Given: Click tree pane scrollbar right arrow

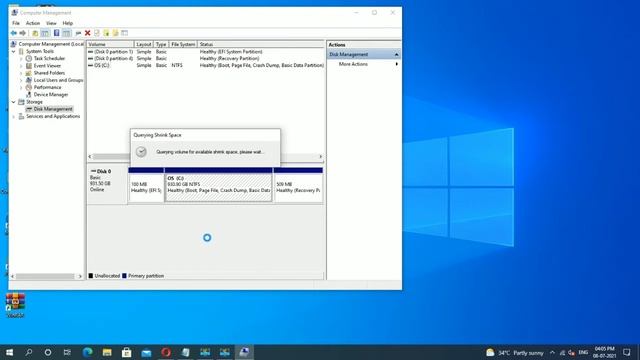Looking at the screenshot, I should (x=80, y=276).
